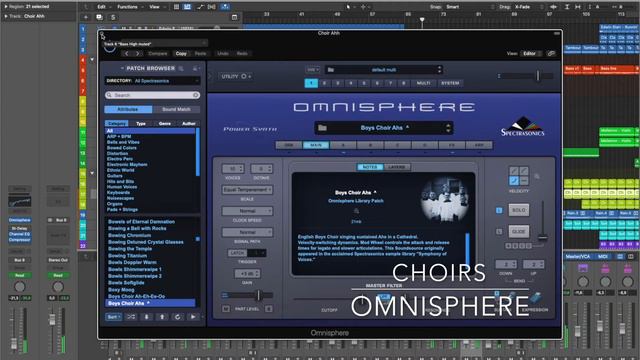This screenshot has height=360, width=640.
Task: Step to next patch with down arrow
Action: point(147,317)
